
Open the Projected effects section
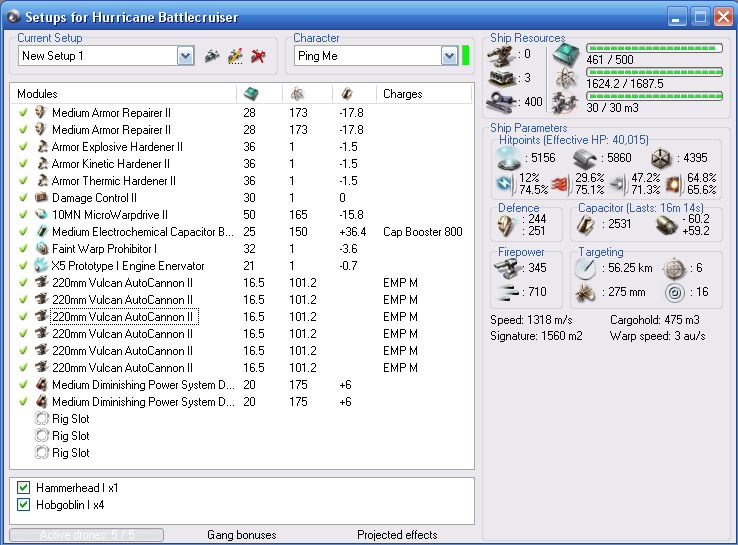pos(397,535)
